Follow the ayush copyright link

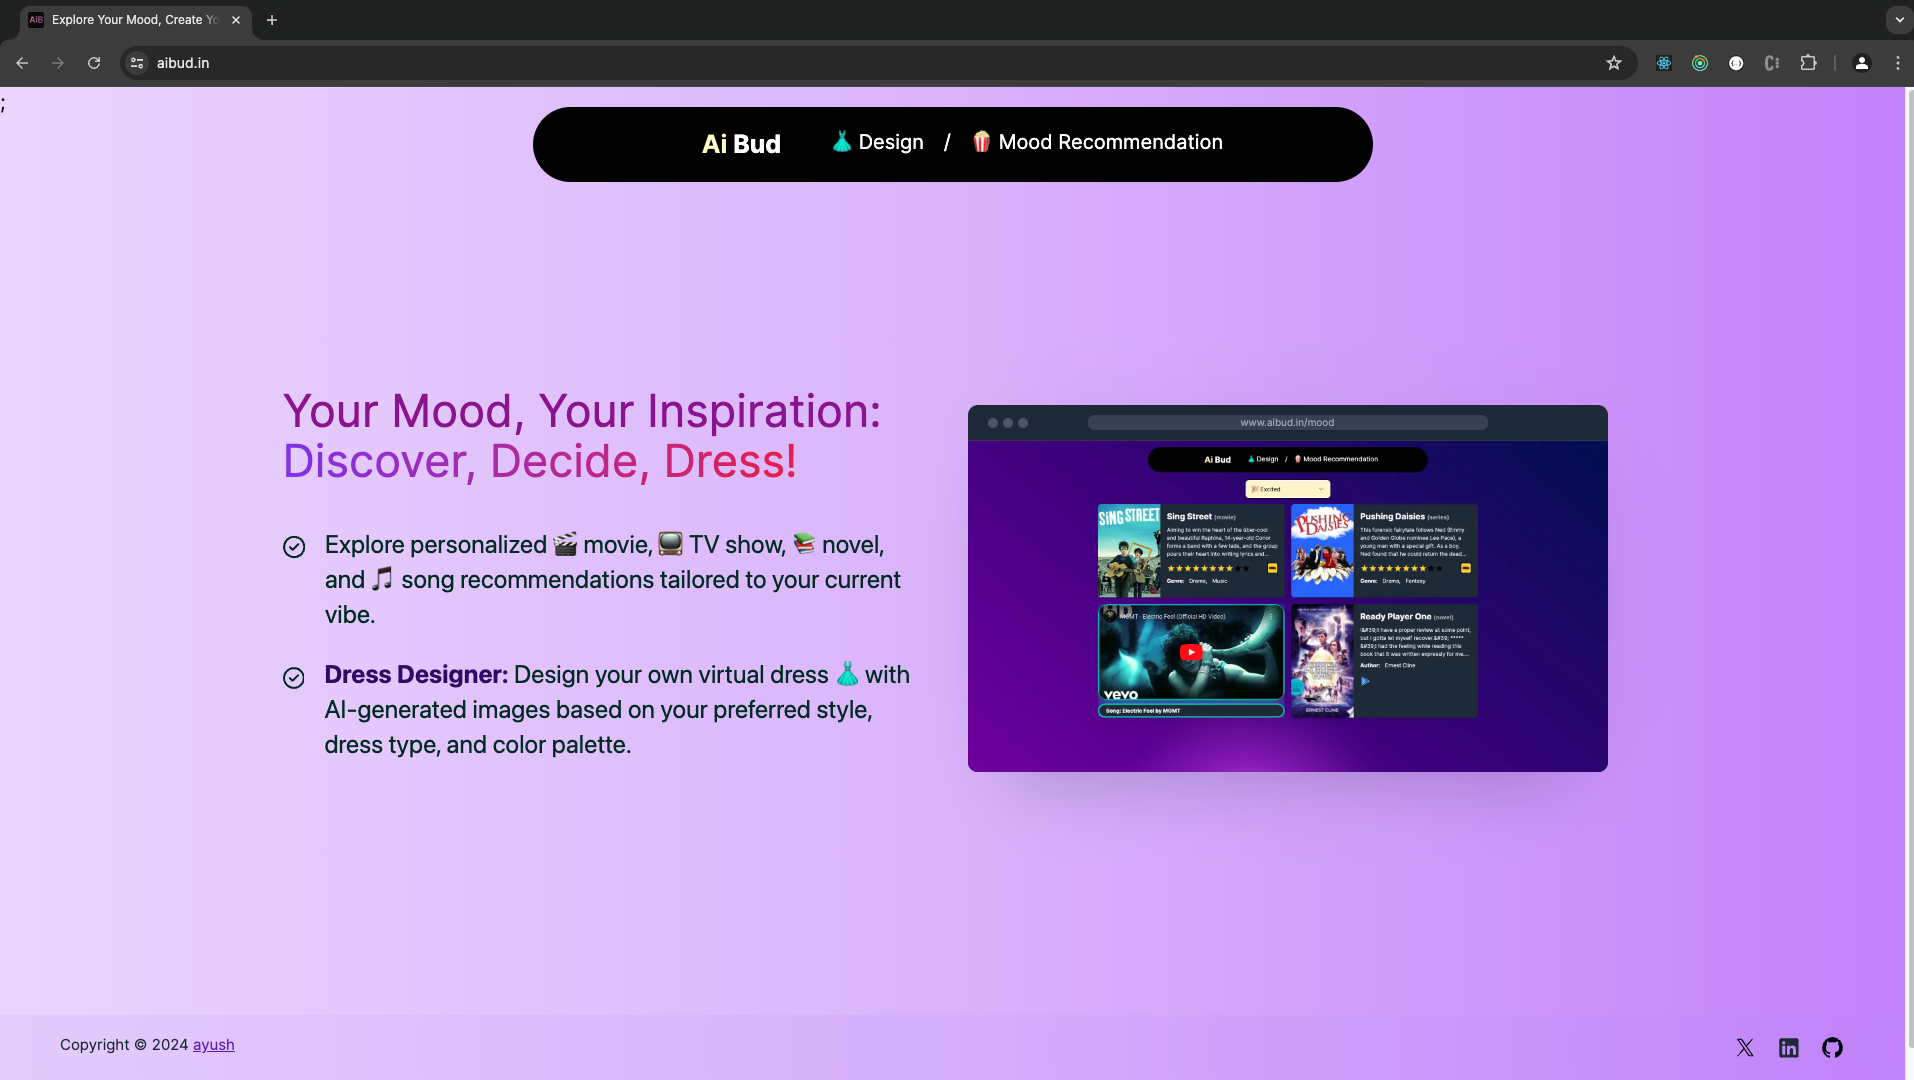(213, 1045)
